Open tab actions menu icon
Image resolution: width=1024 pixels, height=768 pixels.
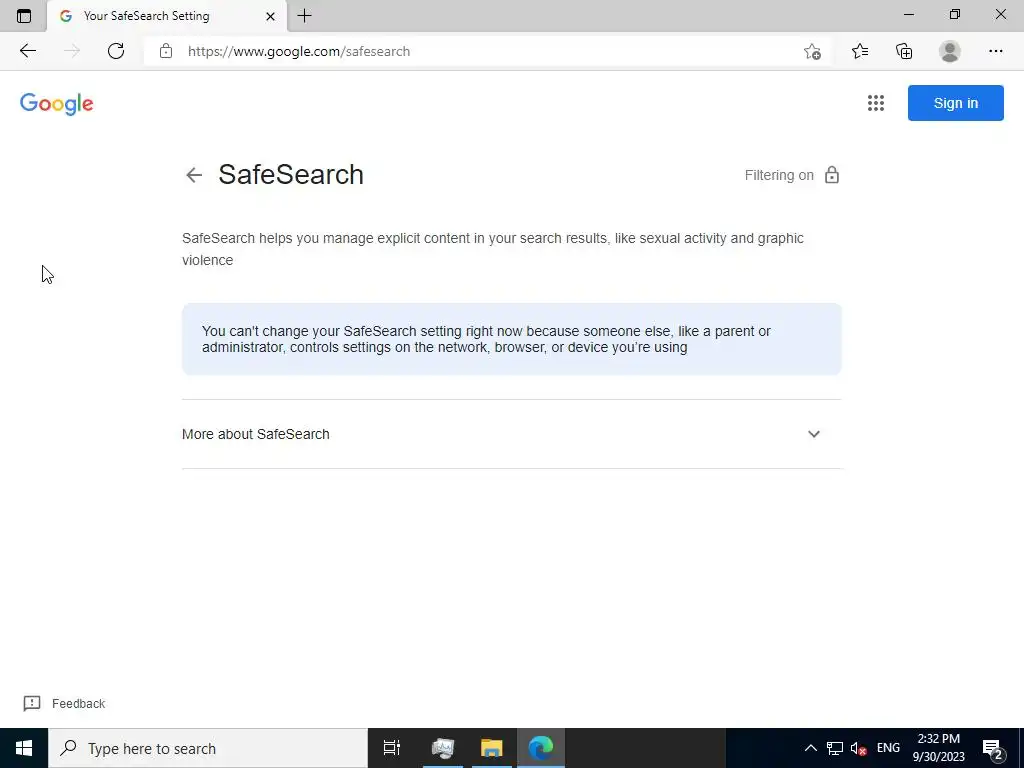pos(24,16)
